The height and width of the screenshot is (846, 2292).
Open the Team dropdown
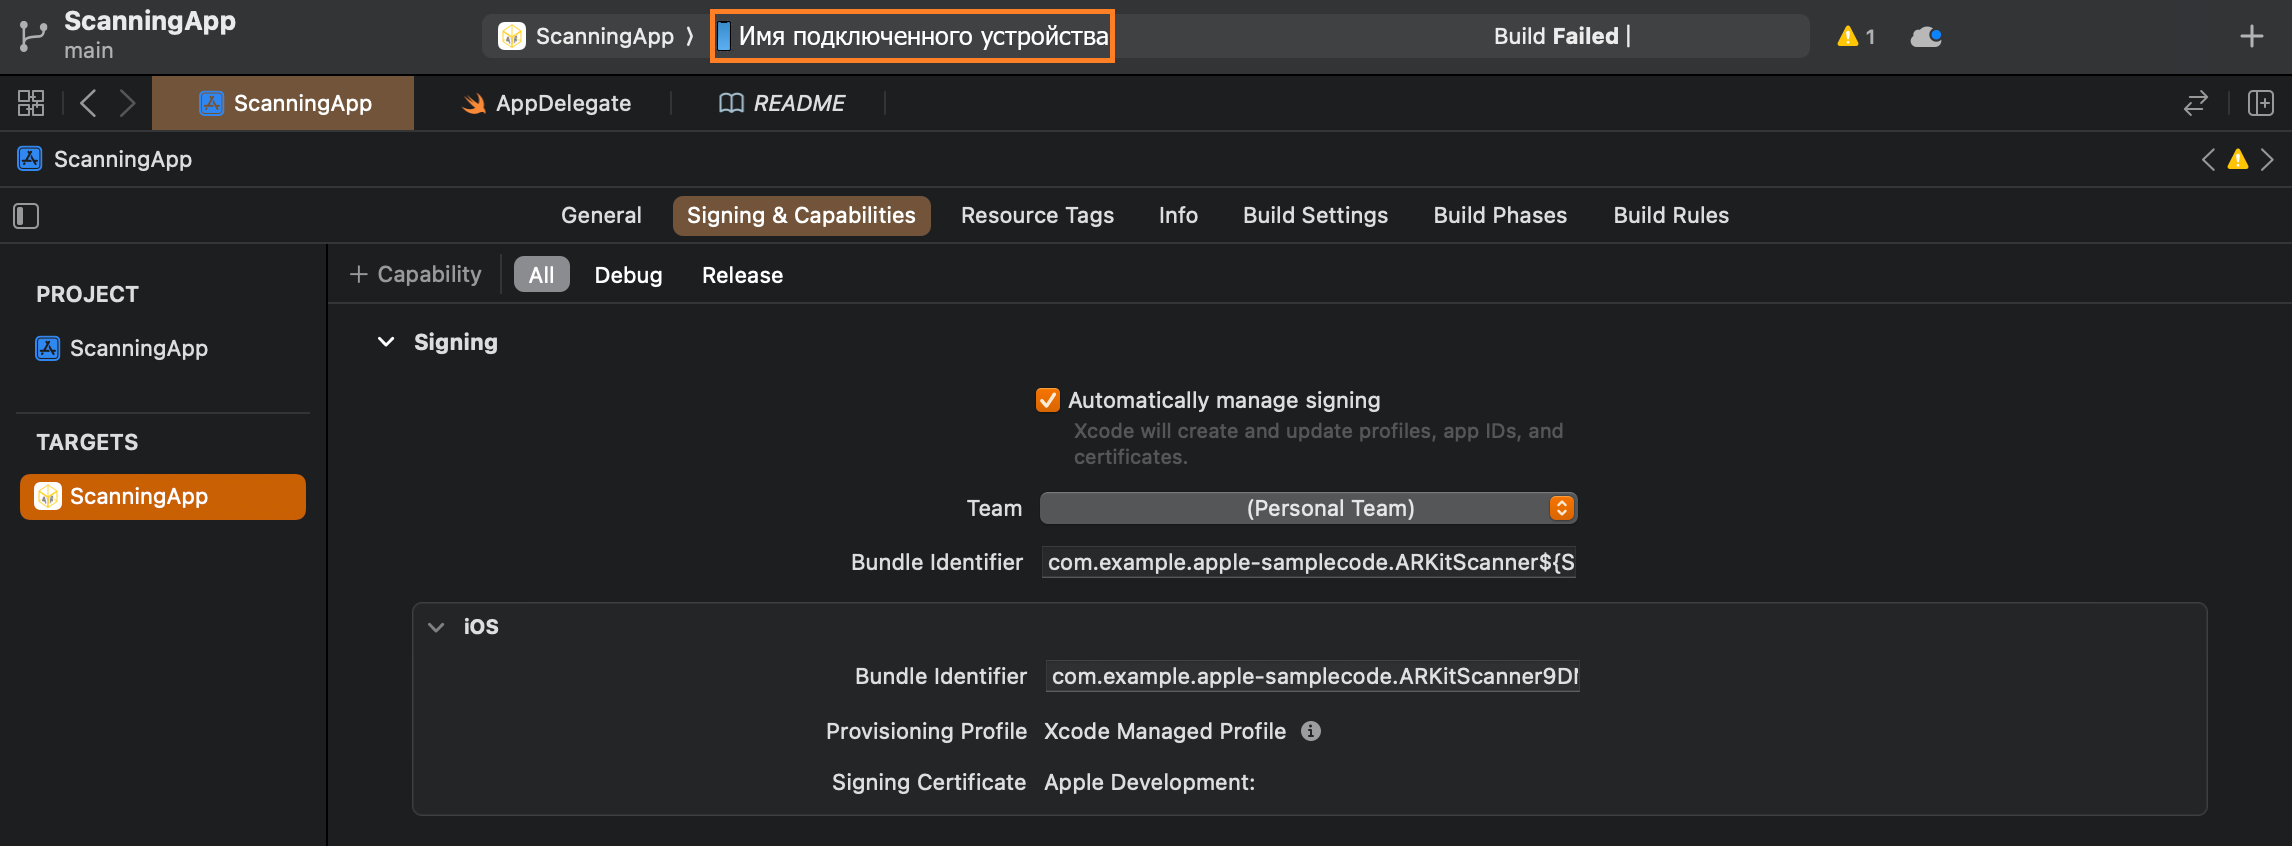click(1308, 508)
